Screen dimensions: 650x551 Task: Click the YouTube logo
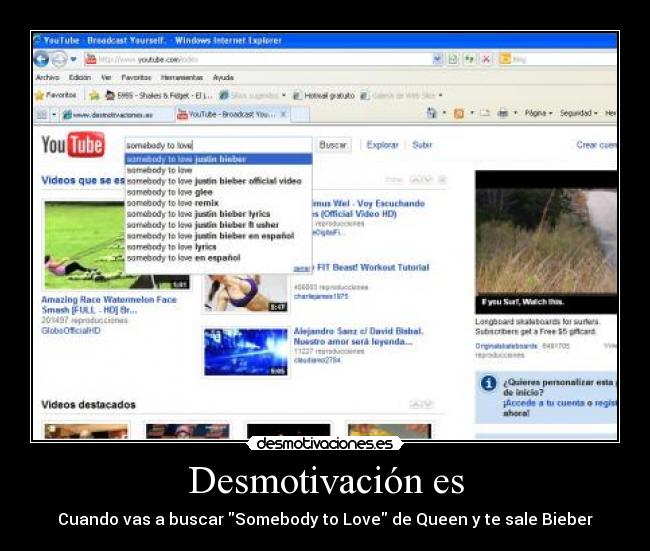pyautogui.click(x=73, y=145)
